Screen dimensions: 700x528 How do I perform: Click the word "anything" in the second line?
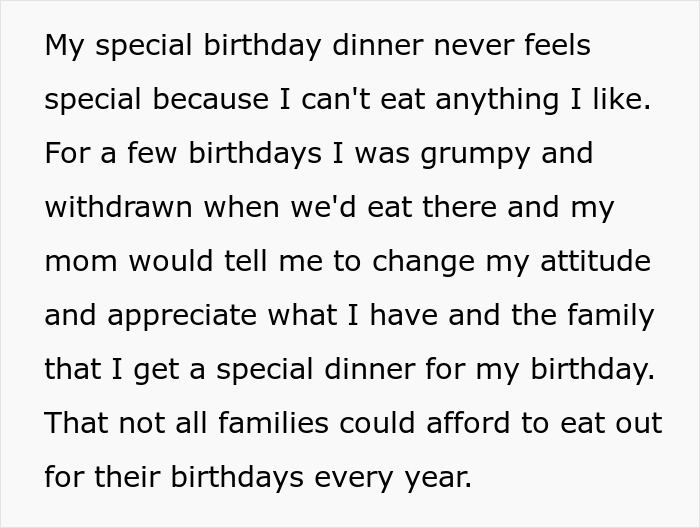point(497,100)
